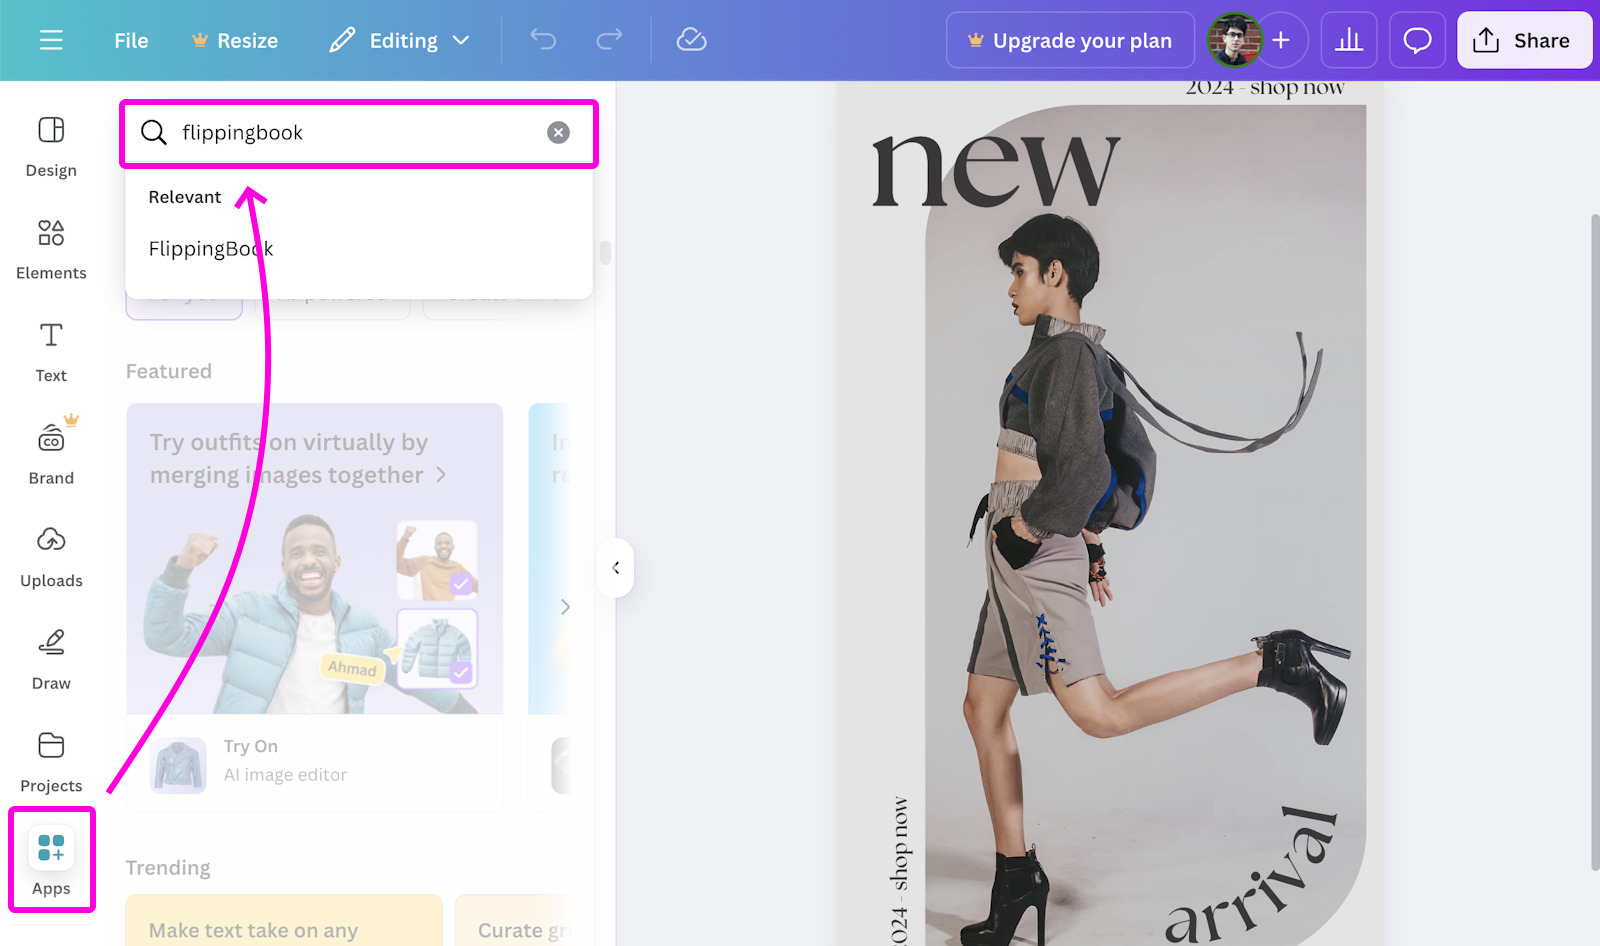Click the Redo arrow
Viewport: 1600px width, 946px height.
click(x=609, y=40)
